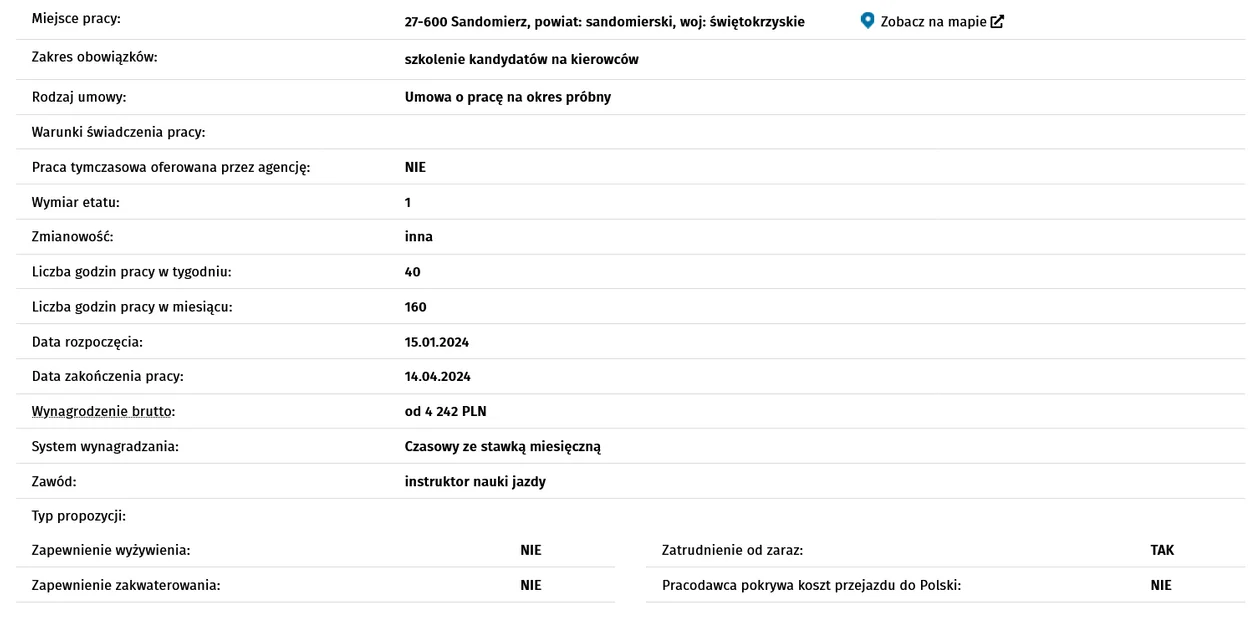Select the "szkolenie kandydatów na kierowców" text
This screenshot has width=1260, height=623.
pos(521,60)
